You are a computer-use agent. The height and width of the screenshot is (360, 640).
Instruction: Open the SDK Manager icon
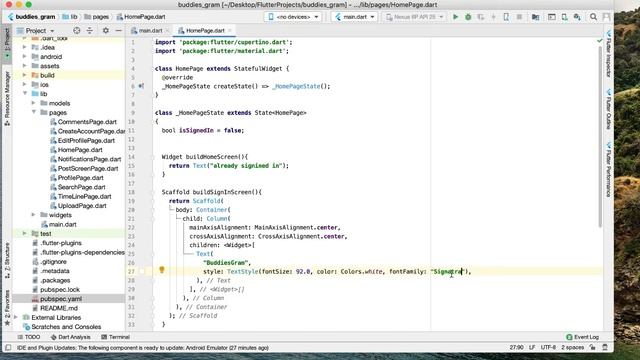(x=577, y=17)
